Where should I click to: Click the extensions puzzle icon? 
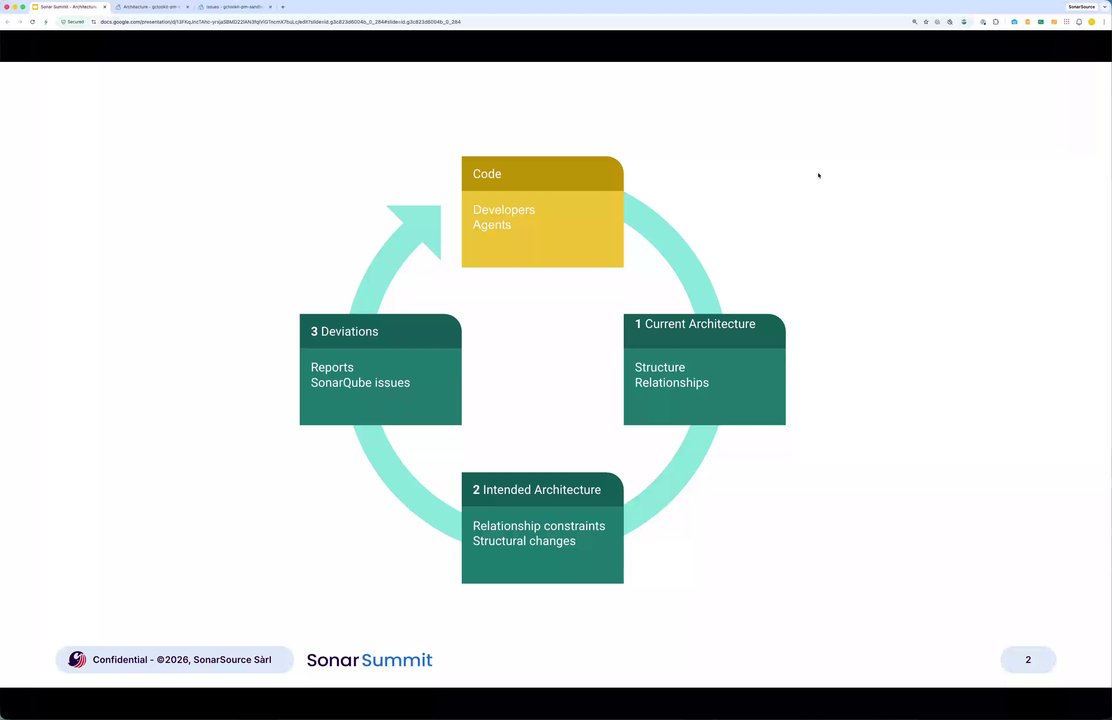click(x=996, y=22)
